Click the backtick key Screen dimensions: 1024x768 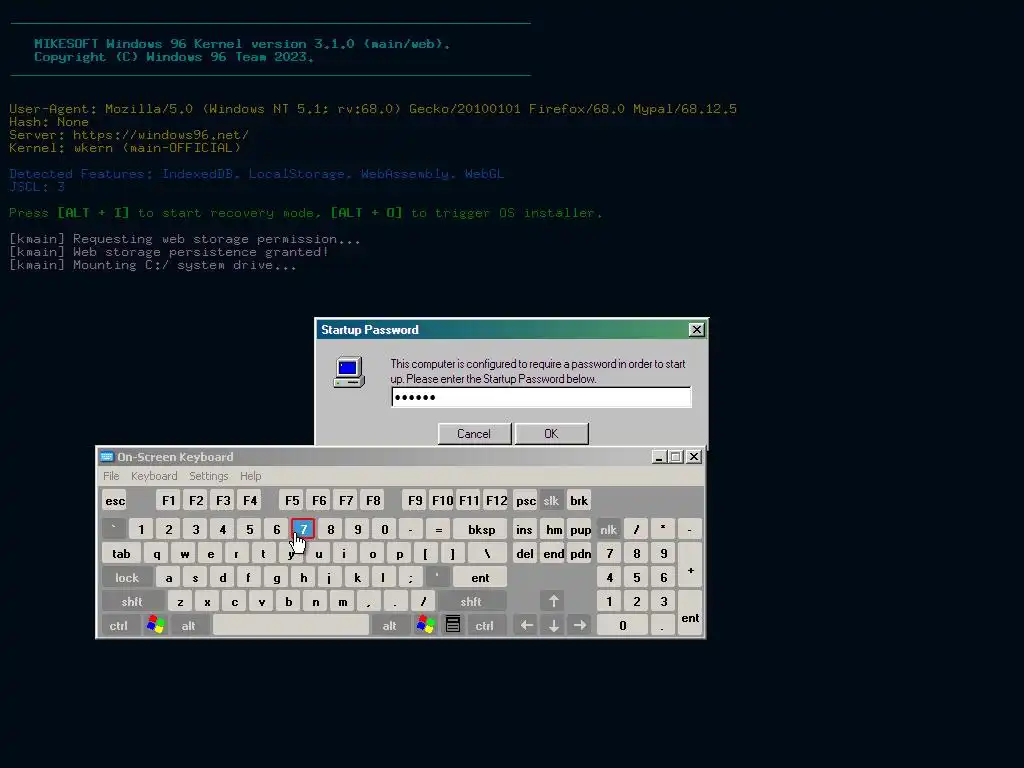click(x=114, y=529)
